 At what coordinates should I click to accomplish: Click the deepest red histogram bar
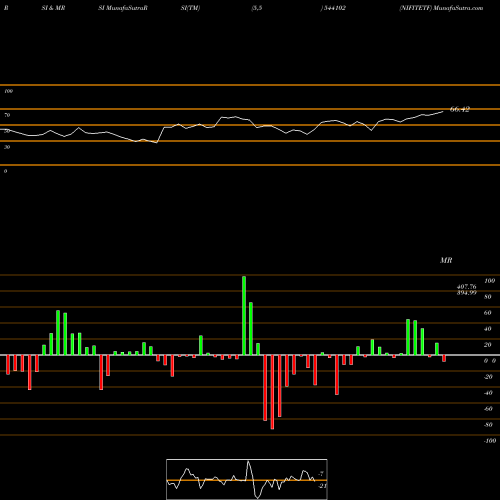pyautogui.click(x=272, y=392)
